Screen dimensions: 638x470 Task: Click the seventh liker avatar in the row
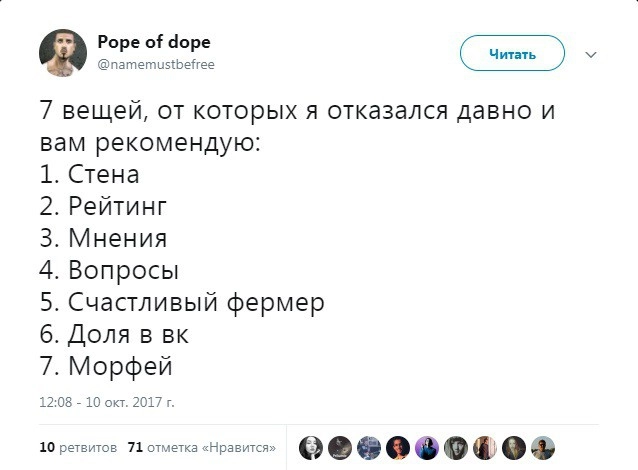coord(485,447)
